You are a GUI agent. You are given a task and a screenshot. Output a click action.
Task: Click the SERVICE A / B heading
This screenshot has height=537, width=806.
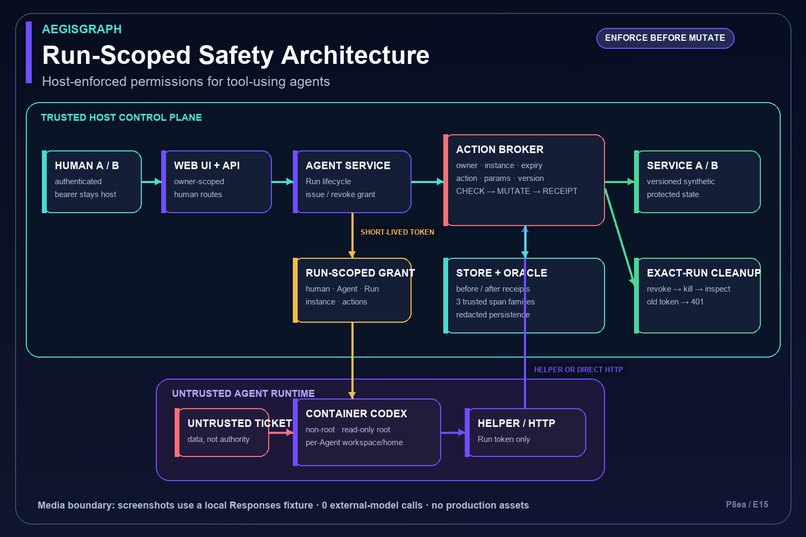[682, 165]
